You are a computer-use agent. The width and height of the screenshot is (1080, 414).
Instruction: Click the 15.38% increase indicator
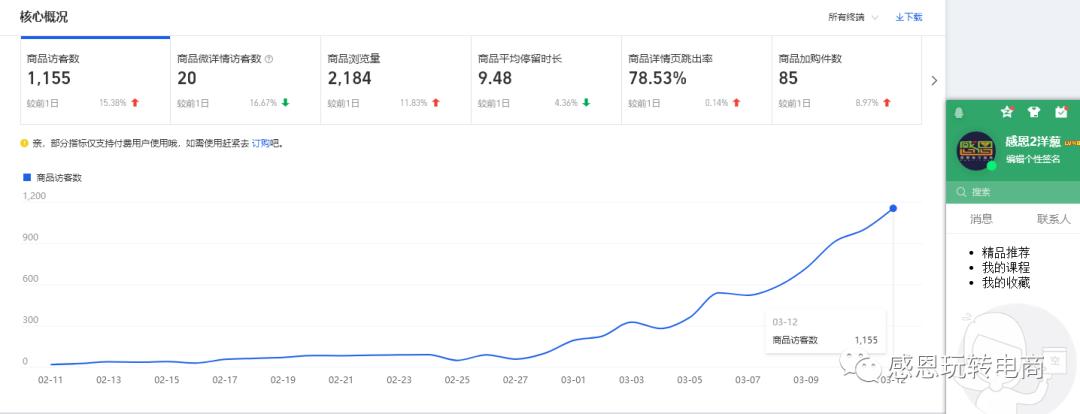click(118, 103)
